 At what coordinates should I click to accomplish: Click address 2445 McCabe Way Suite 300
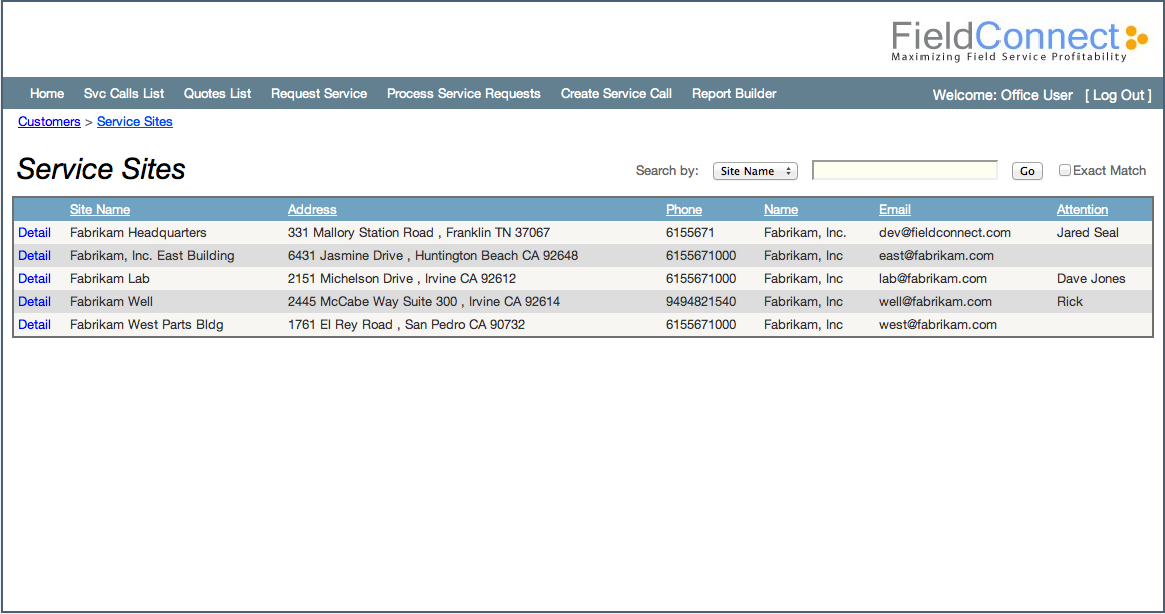[x=424, y=302]
